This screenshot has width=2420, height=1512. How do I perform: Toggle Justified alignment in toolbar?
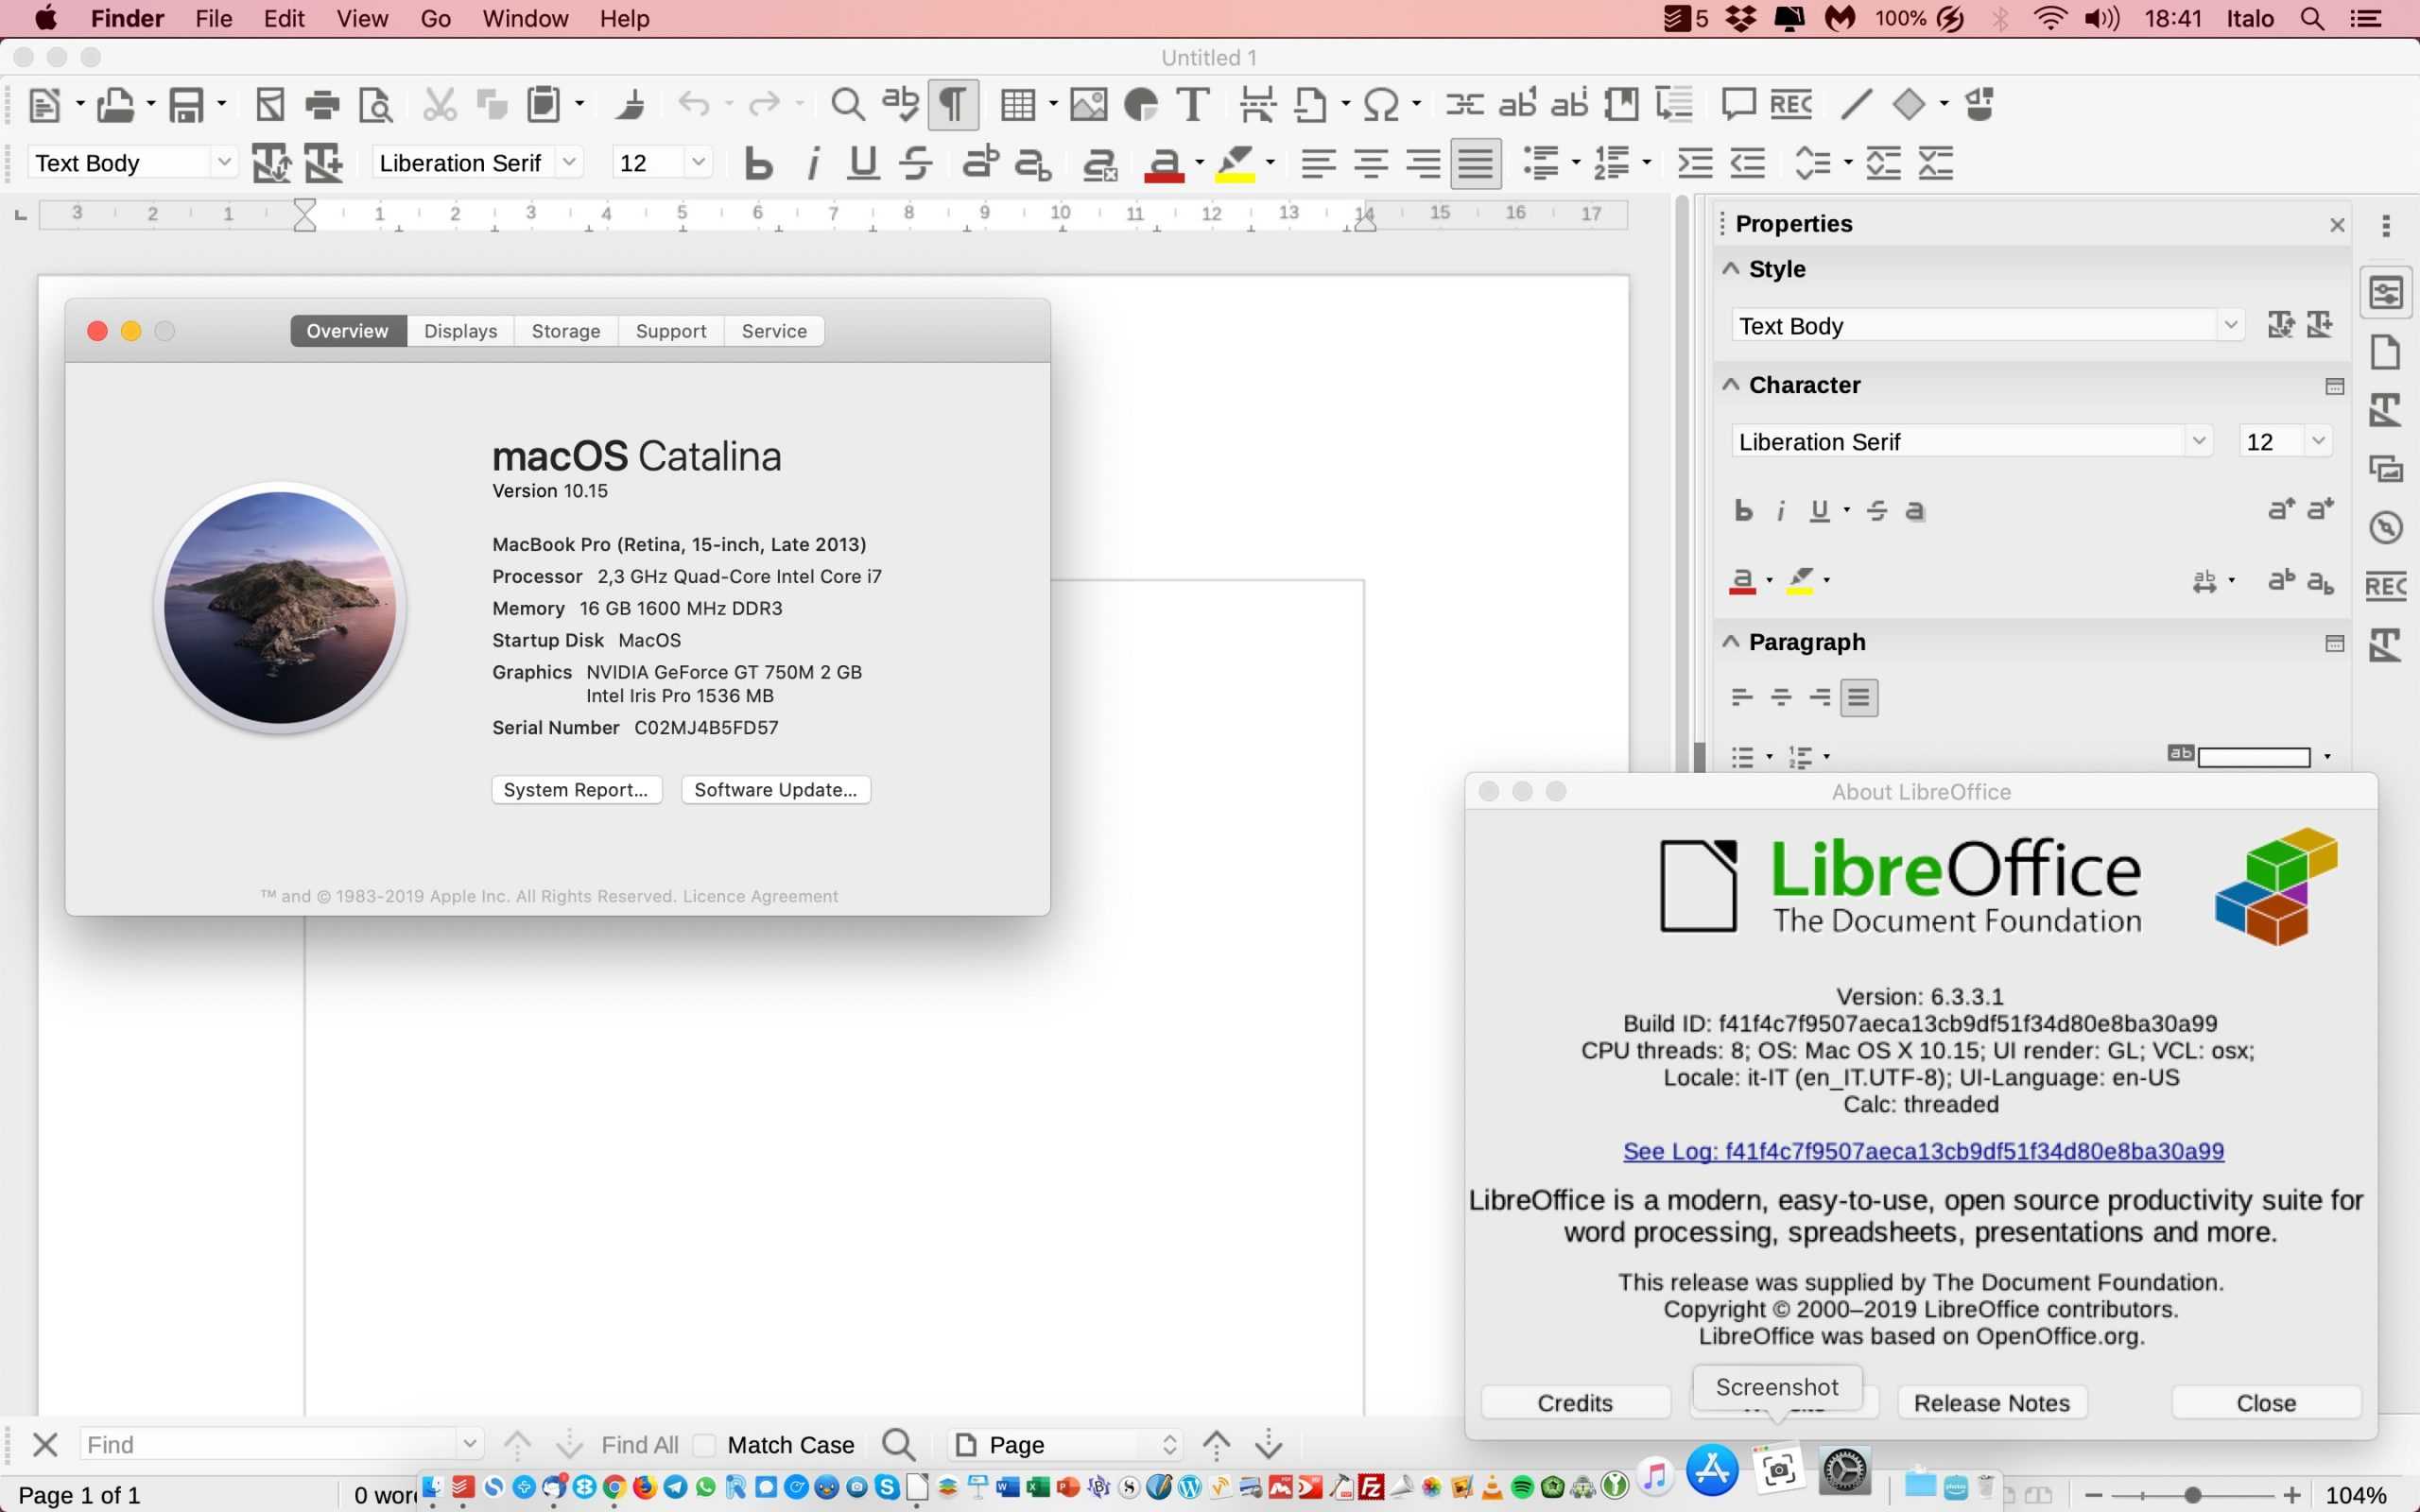(x=1476, y=163)
